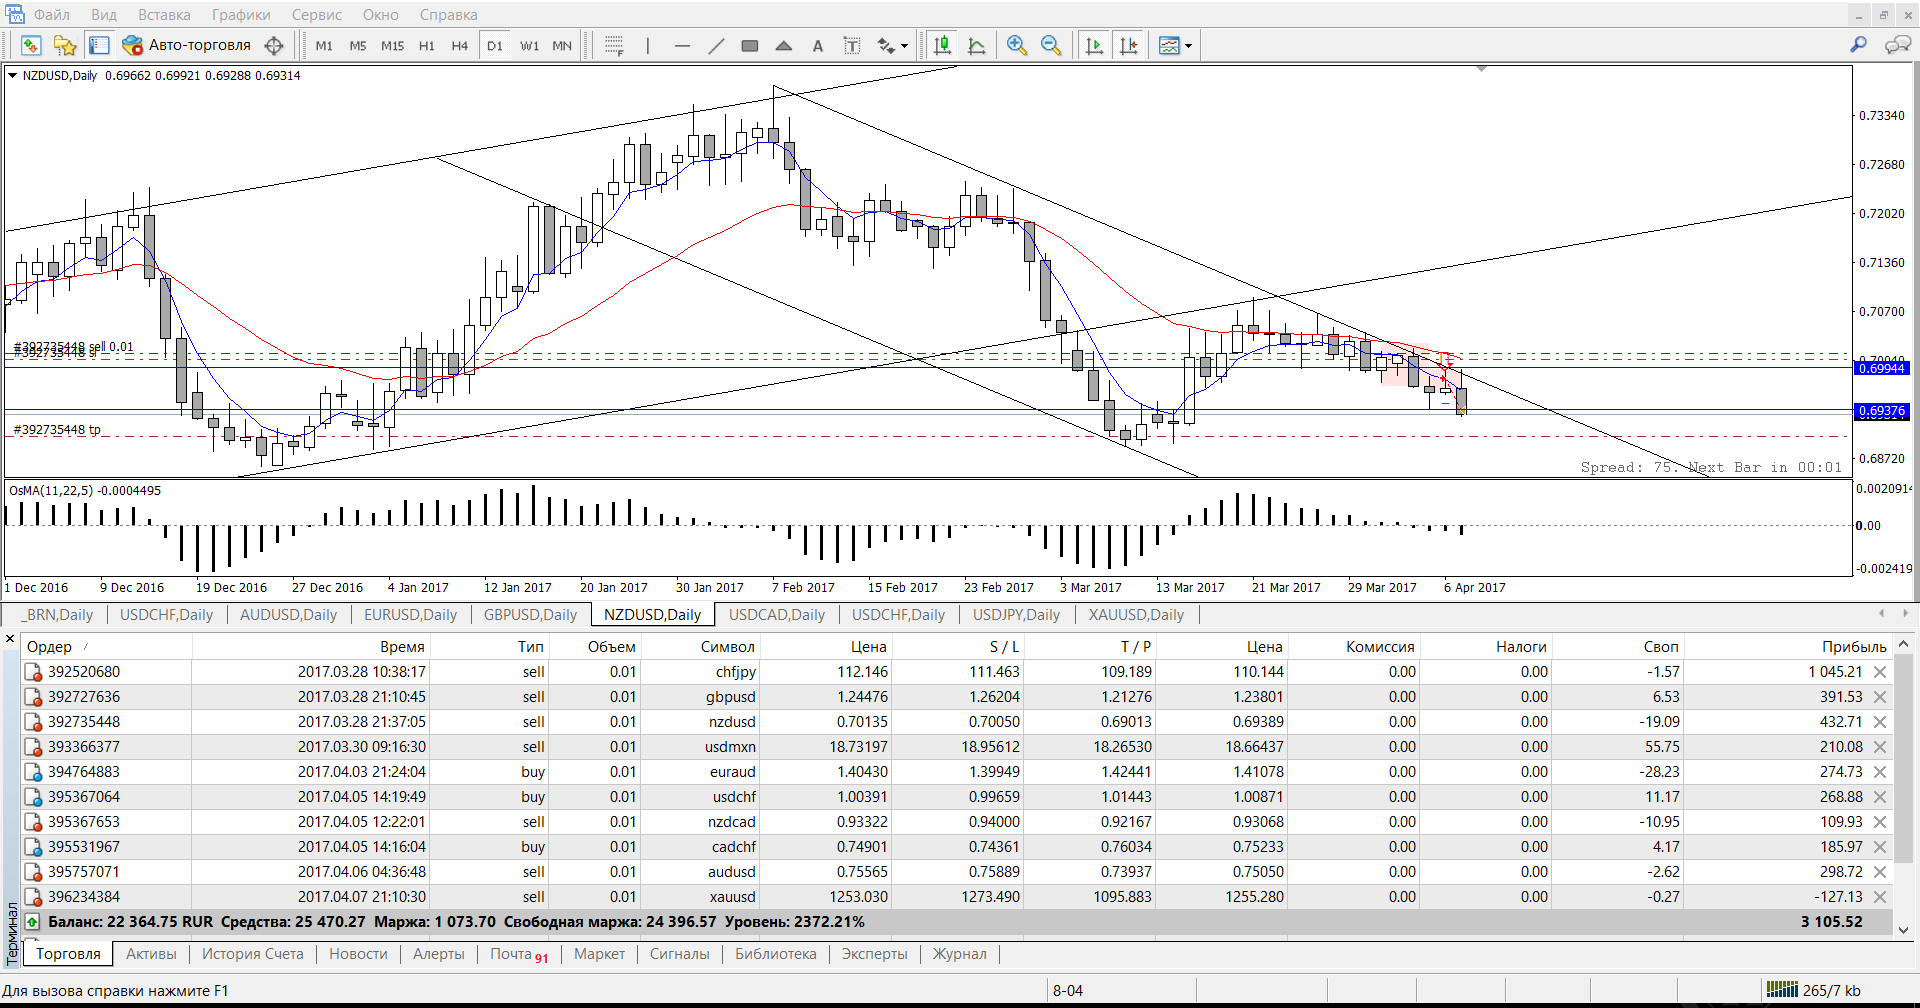1920x1008 pixels.
Task: Zoom out of the chart
Action: coord(1051,45)
